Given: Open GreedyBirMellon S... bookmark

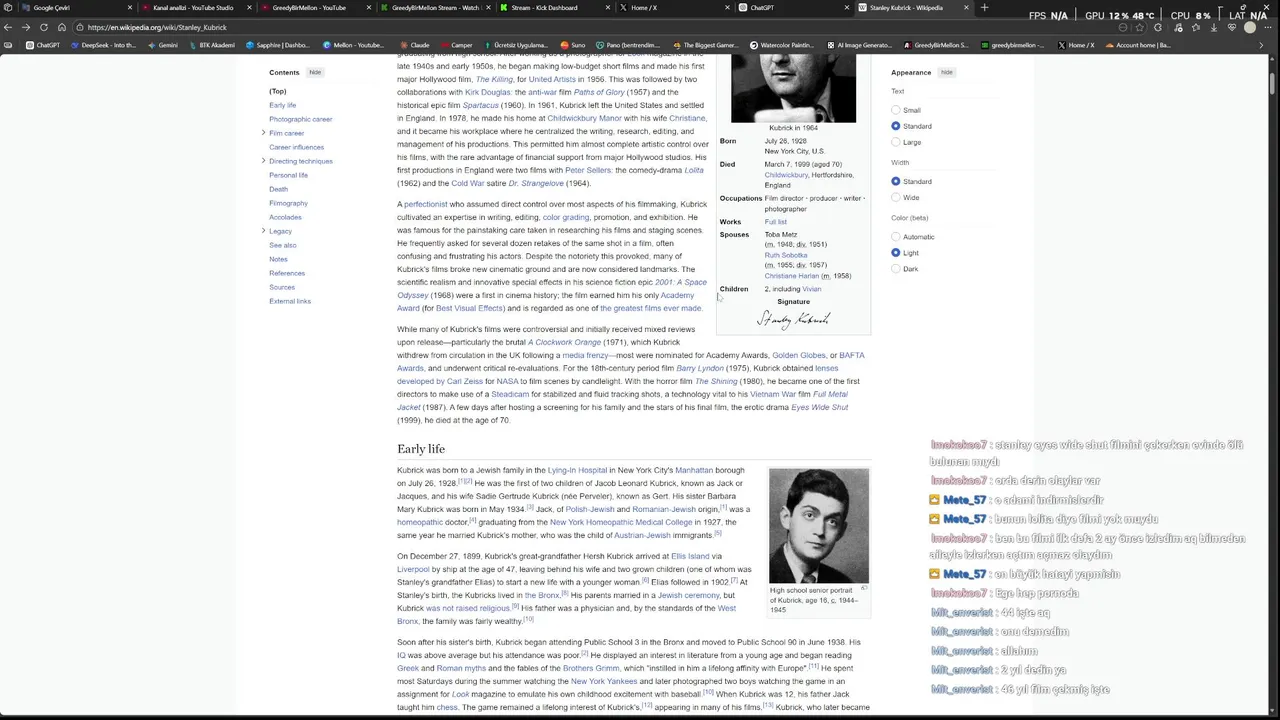Looking at the screenshot, I should [936, 45].
